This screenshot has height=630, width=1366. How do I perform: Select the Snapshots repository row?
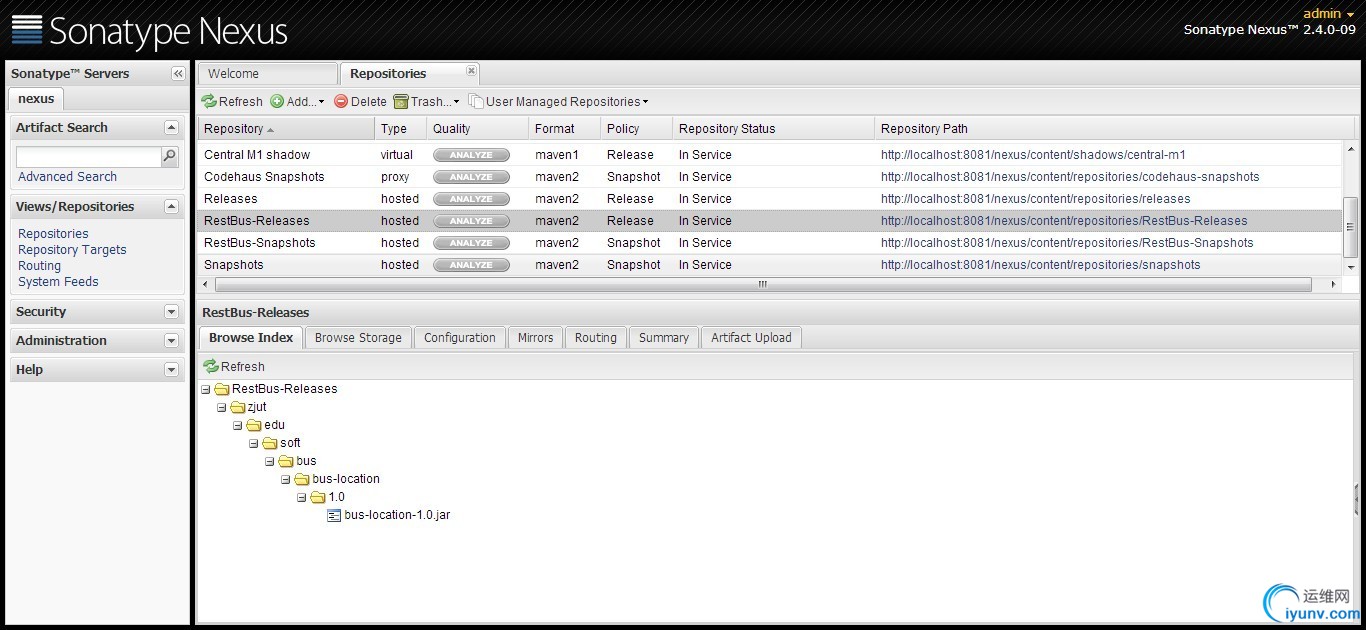(x=769, y=265)
